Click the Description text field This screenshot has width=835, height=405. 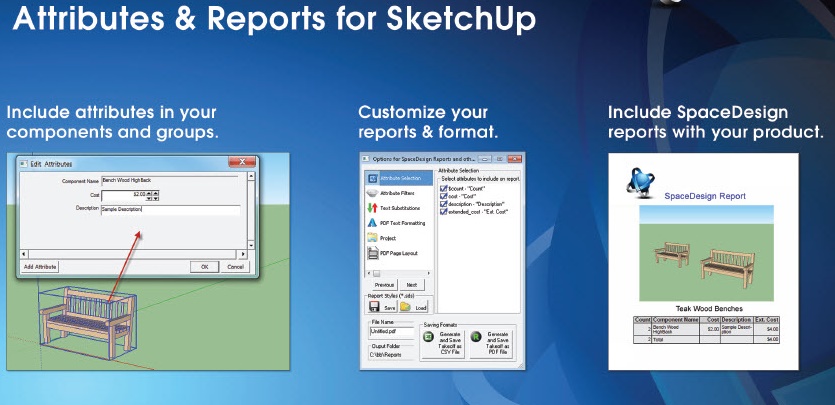click(170, 210)
